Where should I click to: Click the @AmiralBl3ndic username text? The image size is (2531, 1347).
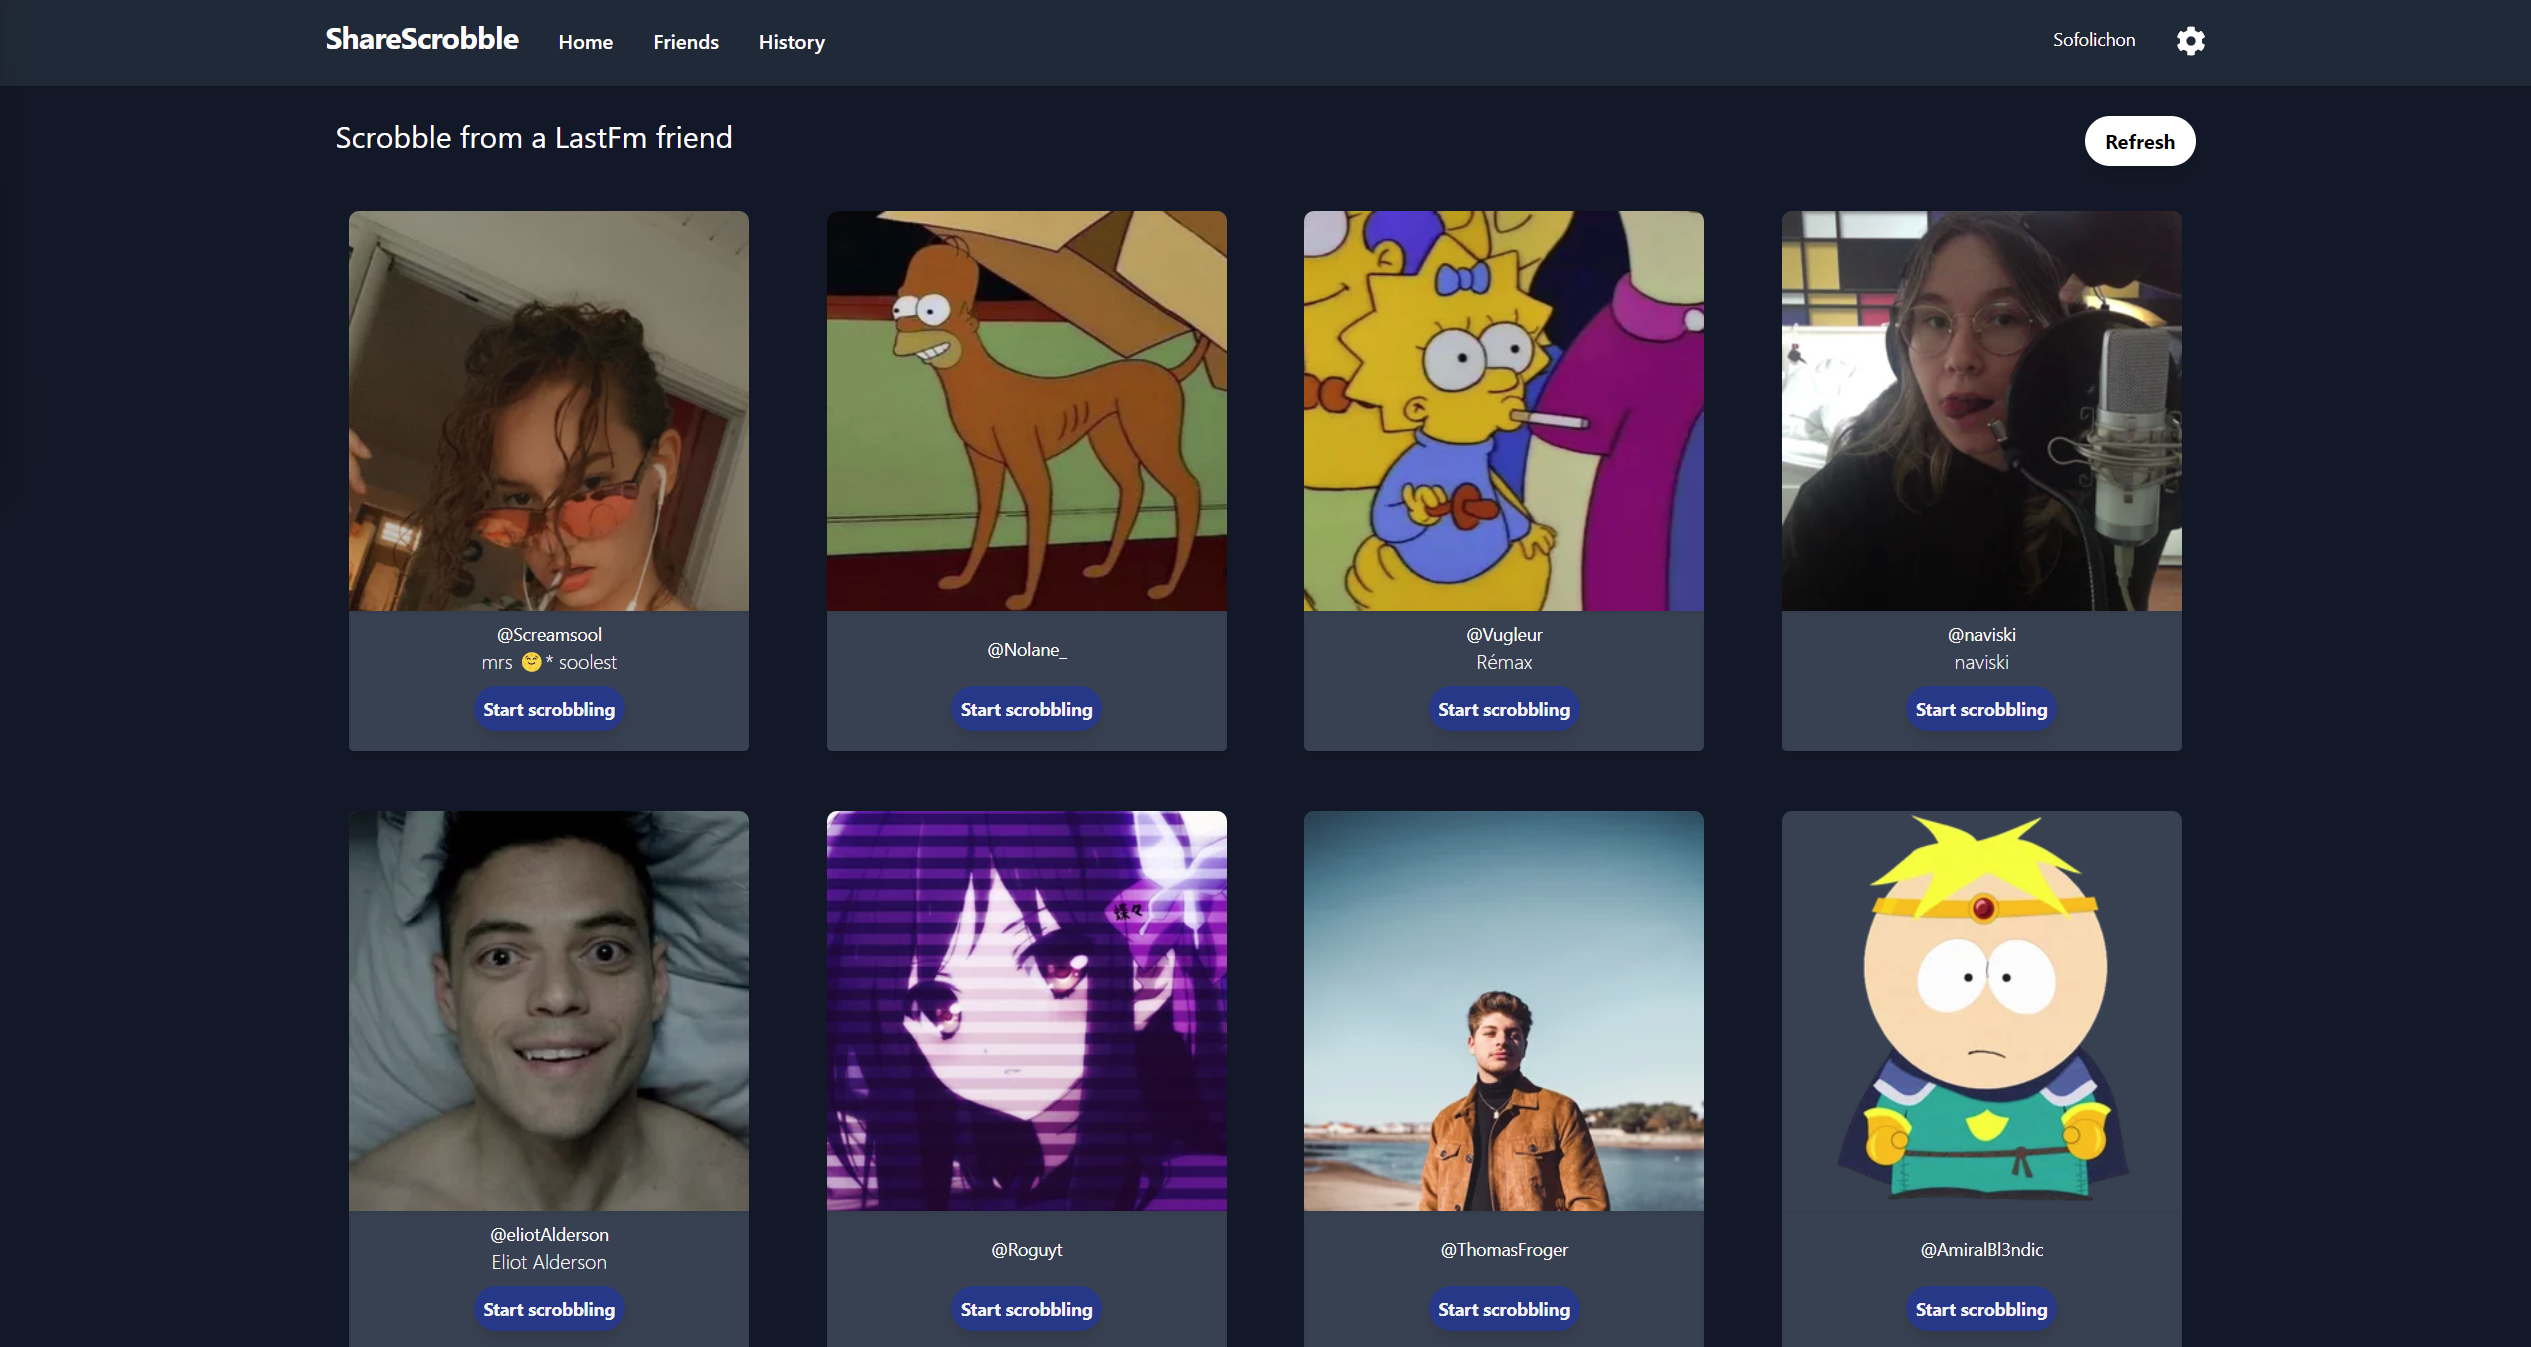(x=1982, y=1250)
